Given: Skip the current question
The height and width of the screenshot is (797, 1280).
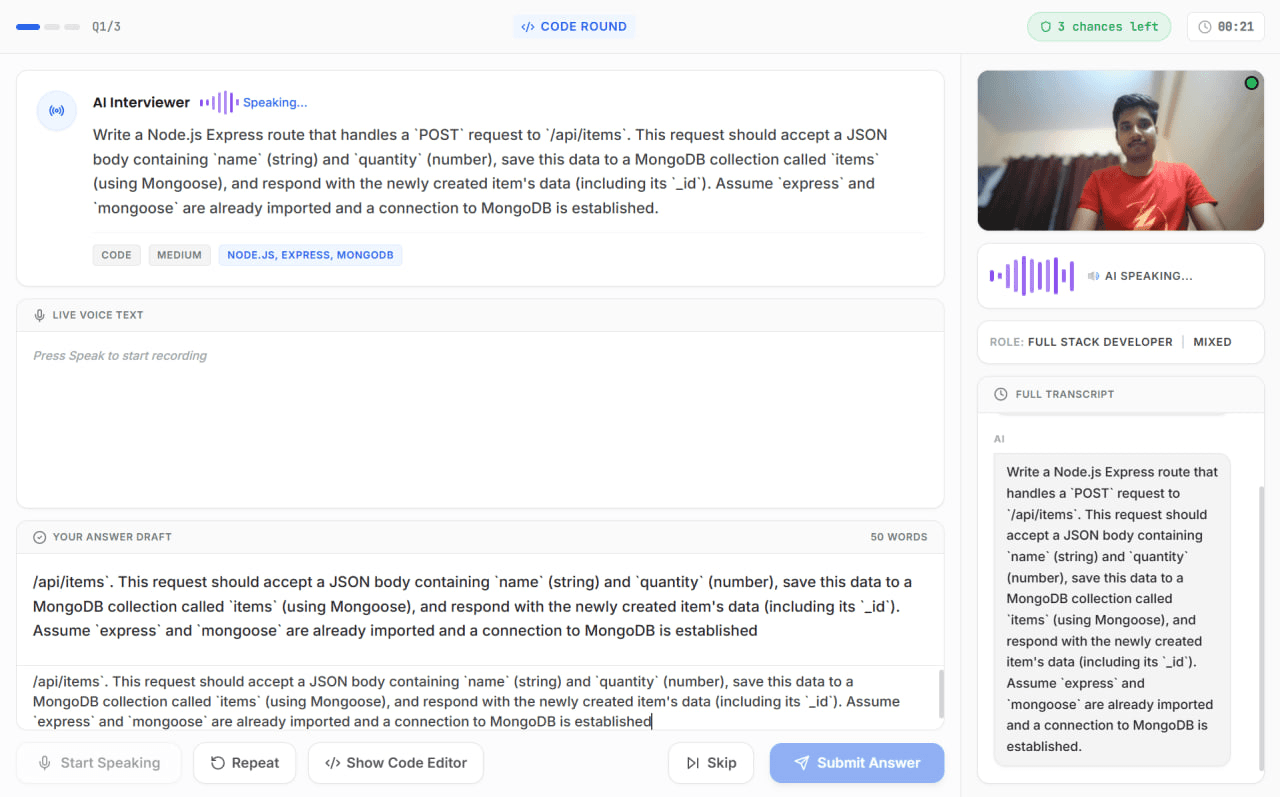Looking at the screenshot, I should [711, 763].
